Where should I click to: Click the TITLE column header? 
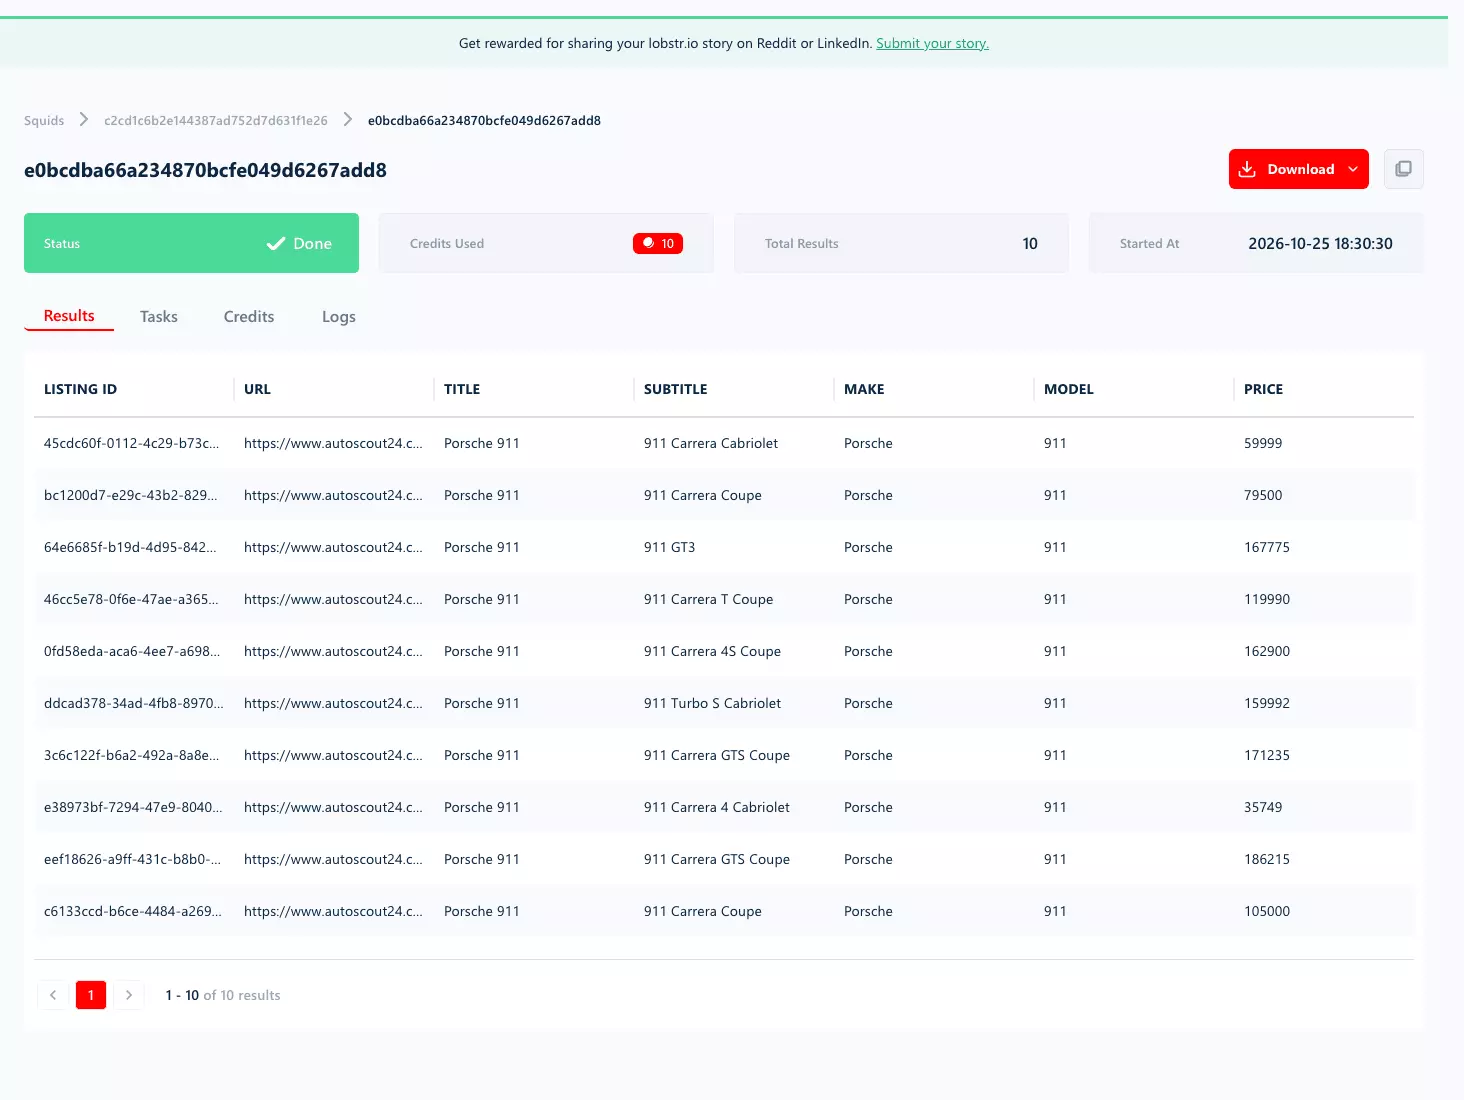pos(462,389)
